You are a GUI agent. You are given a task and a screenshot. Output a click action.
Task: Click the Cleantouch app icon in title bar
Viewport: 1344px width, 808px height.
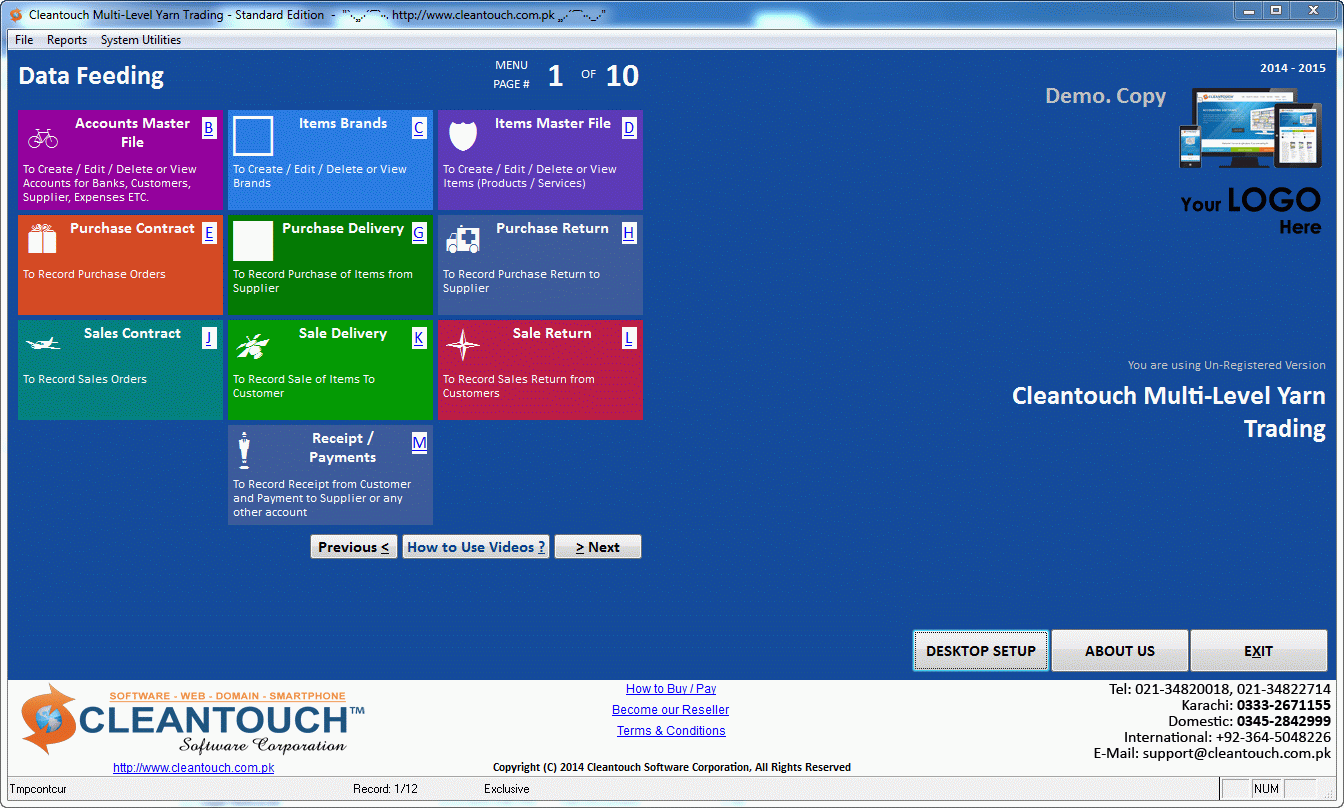[x=16, y=15]
